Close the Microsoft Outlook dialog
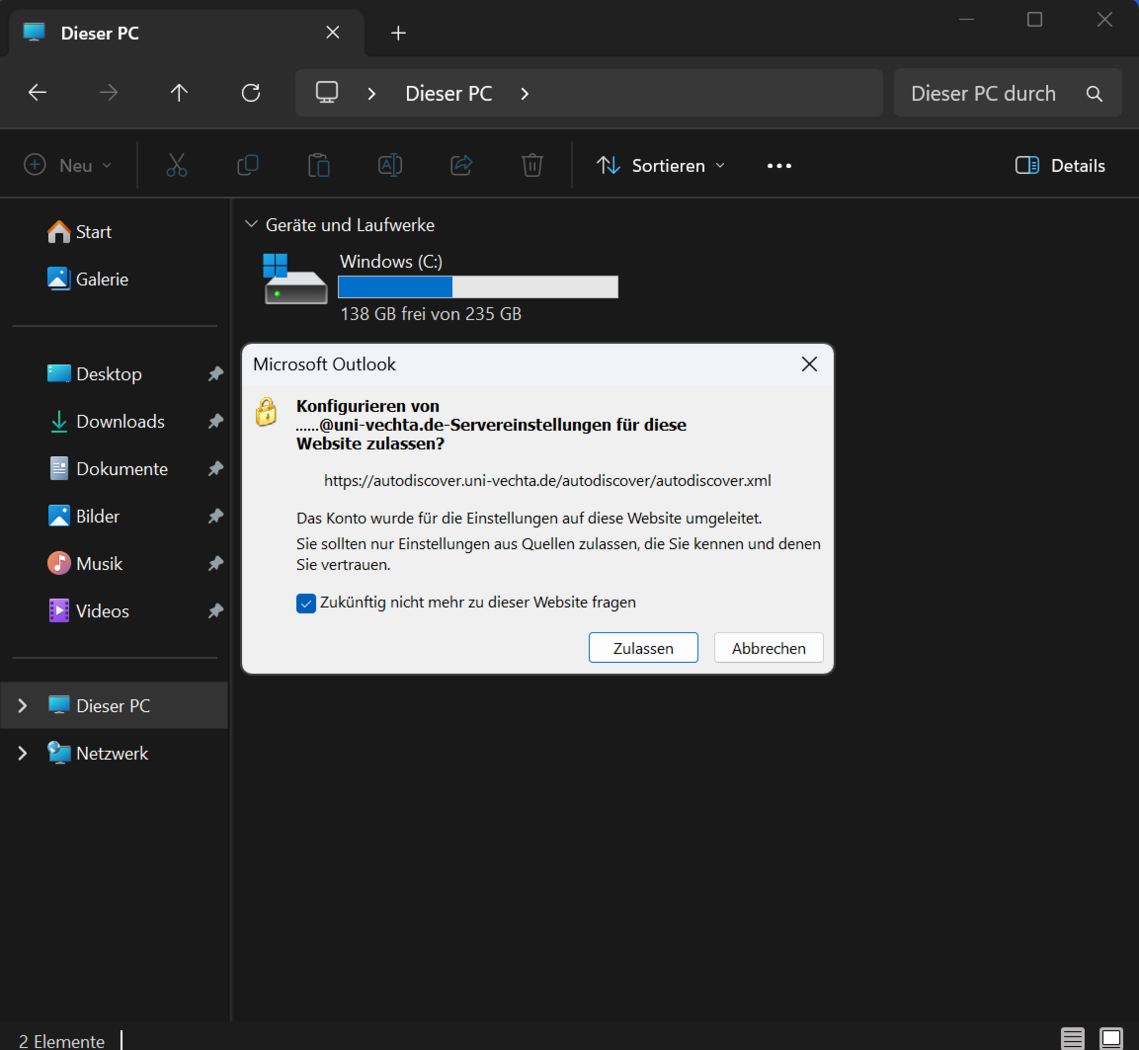 pos(809,364)
